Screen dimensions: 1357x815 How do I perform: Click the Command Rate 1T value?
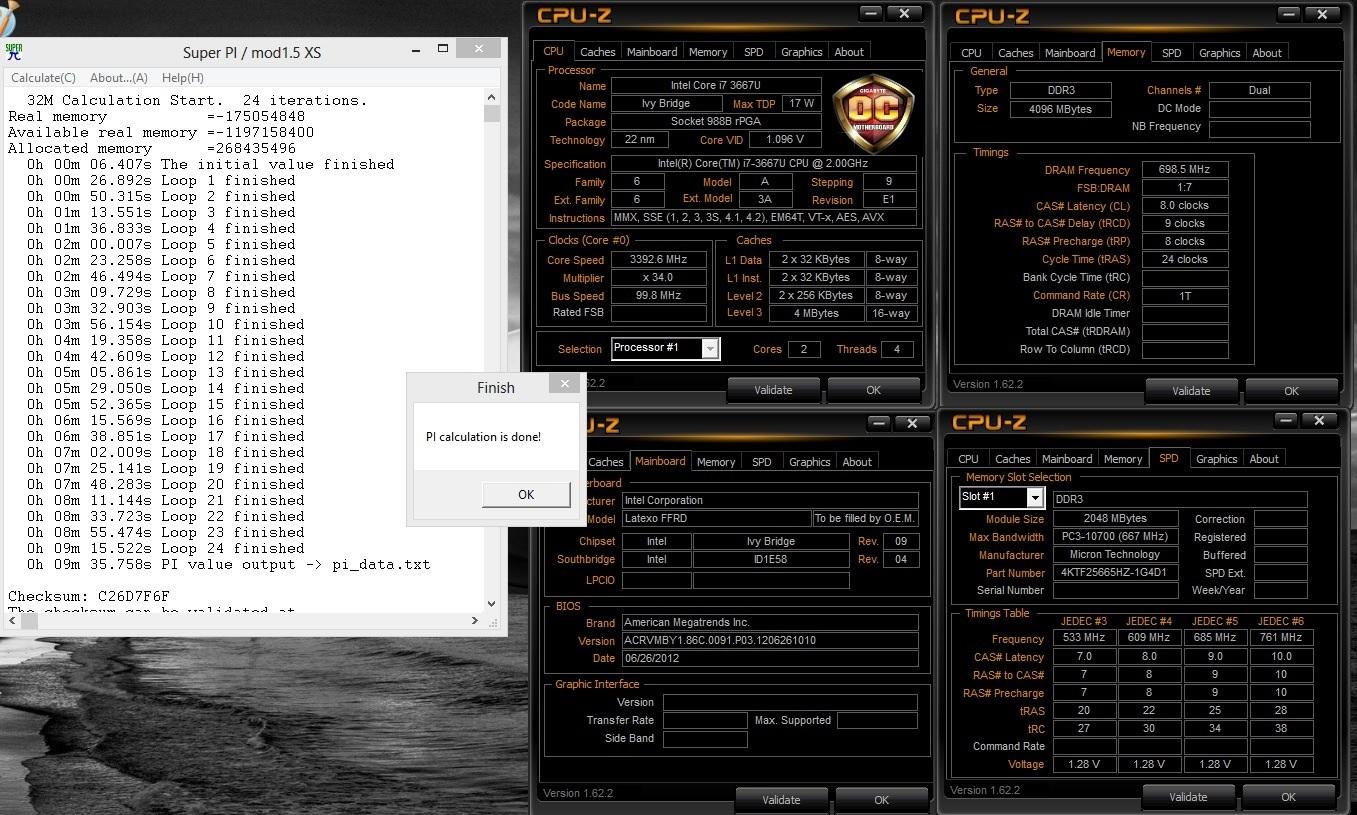click(x=1185, y=296)
